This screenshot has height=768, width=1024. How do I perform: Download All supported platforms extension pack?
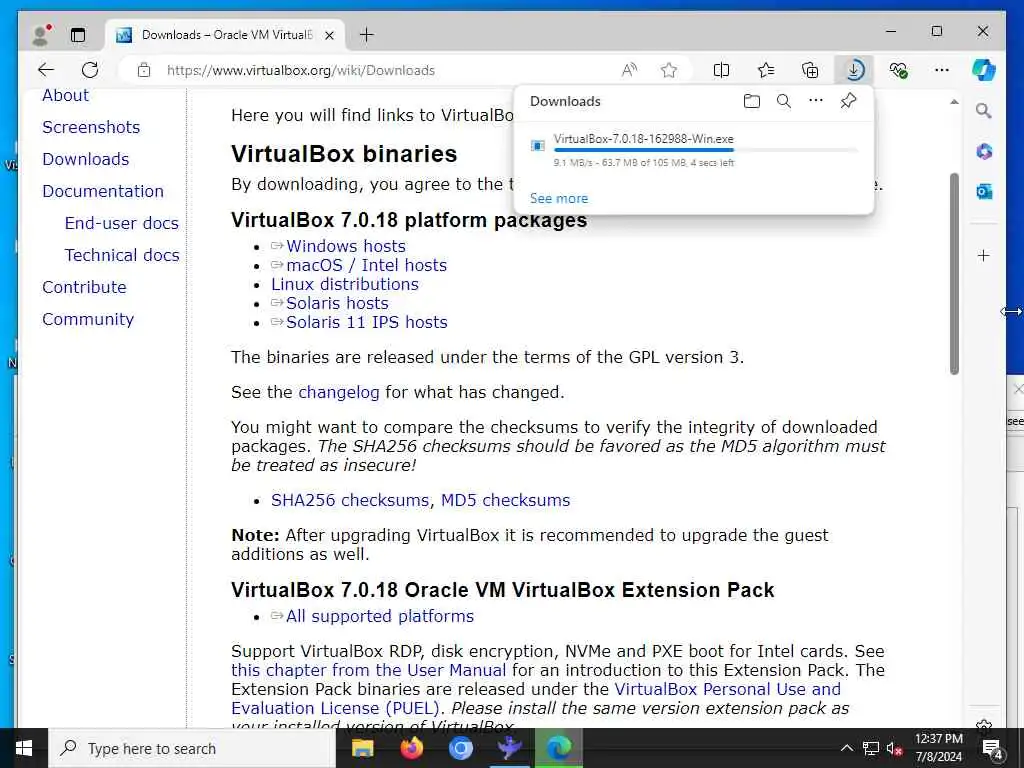pos(379,616)
